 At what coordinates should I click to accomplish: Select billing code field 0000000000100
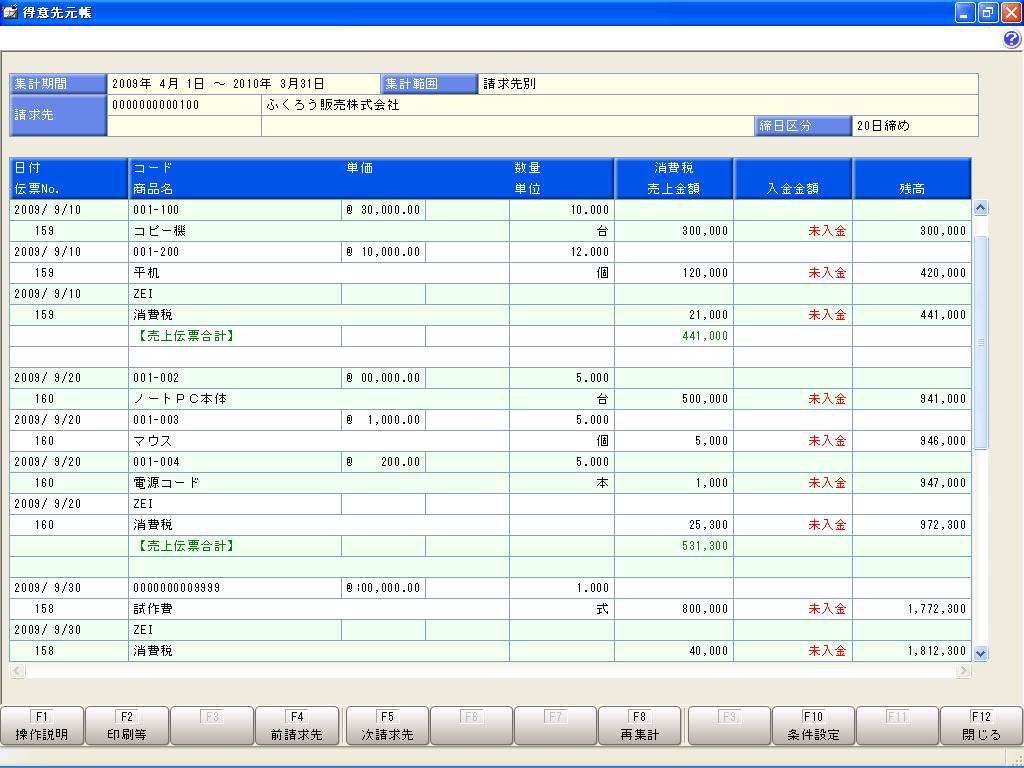tap(184, 104)
